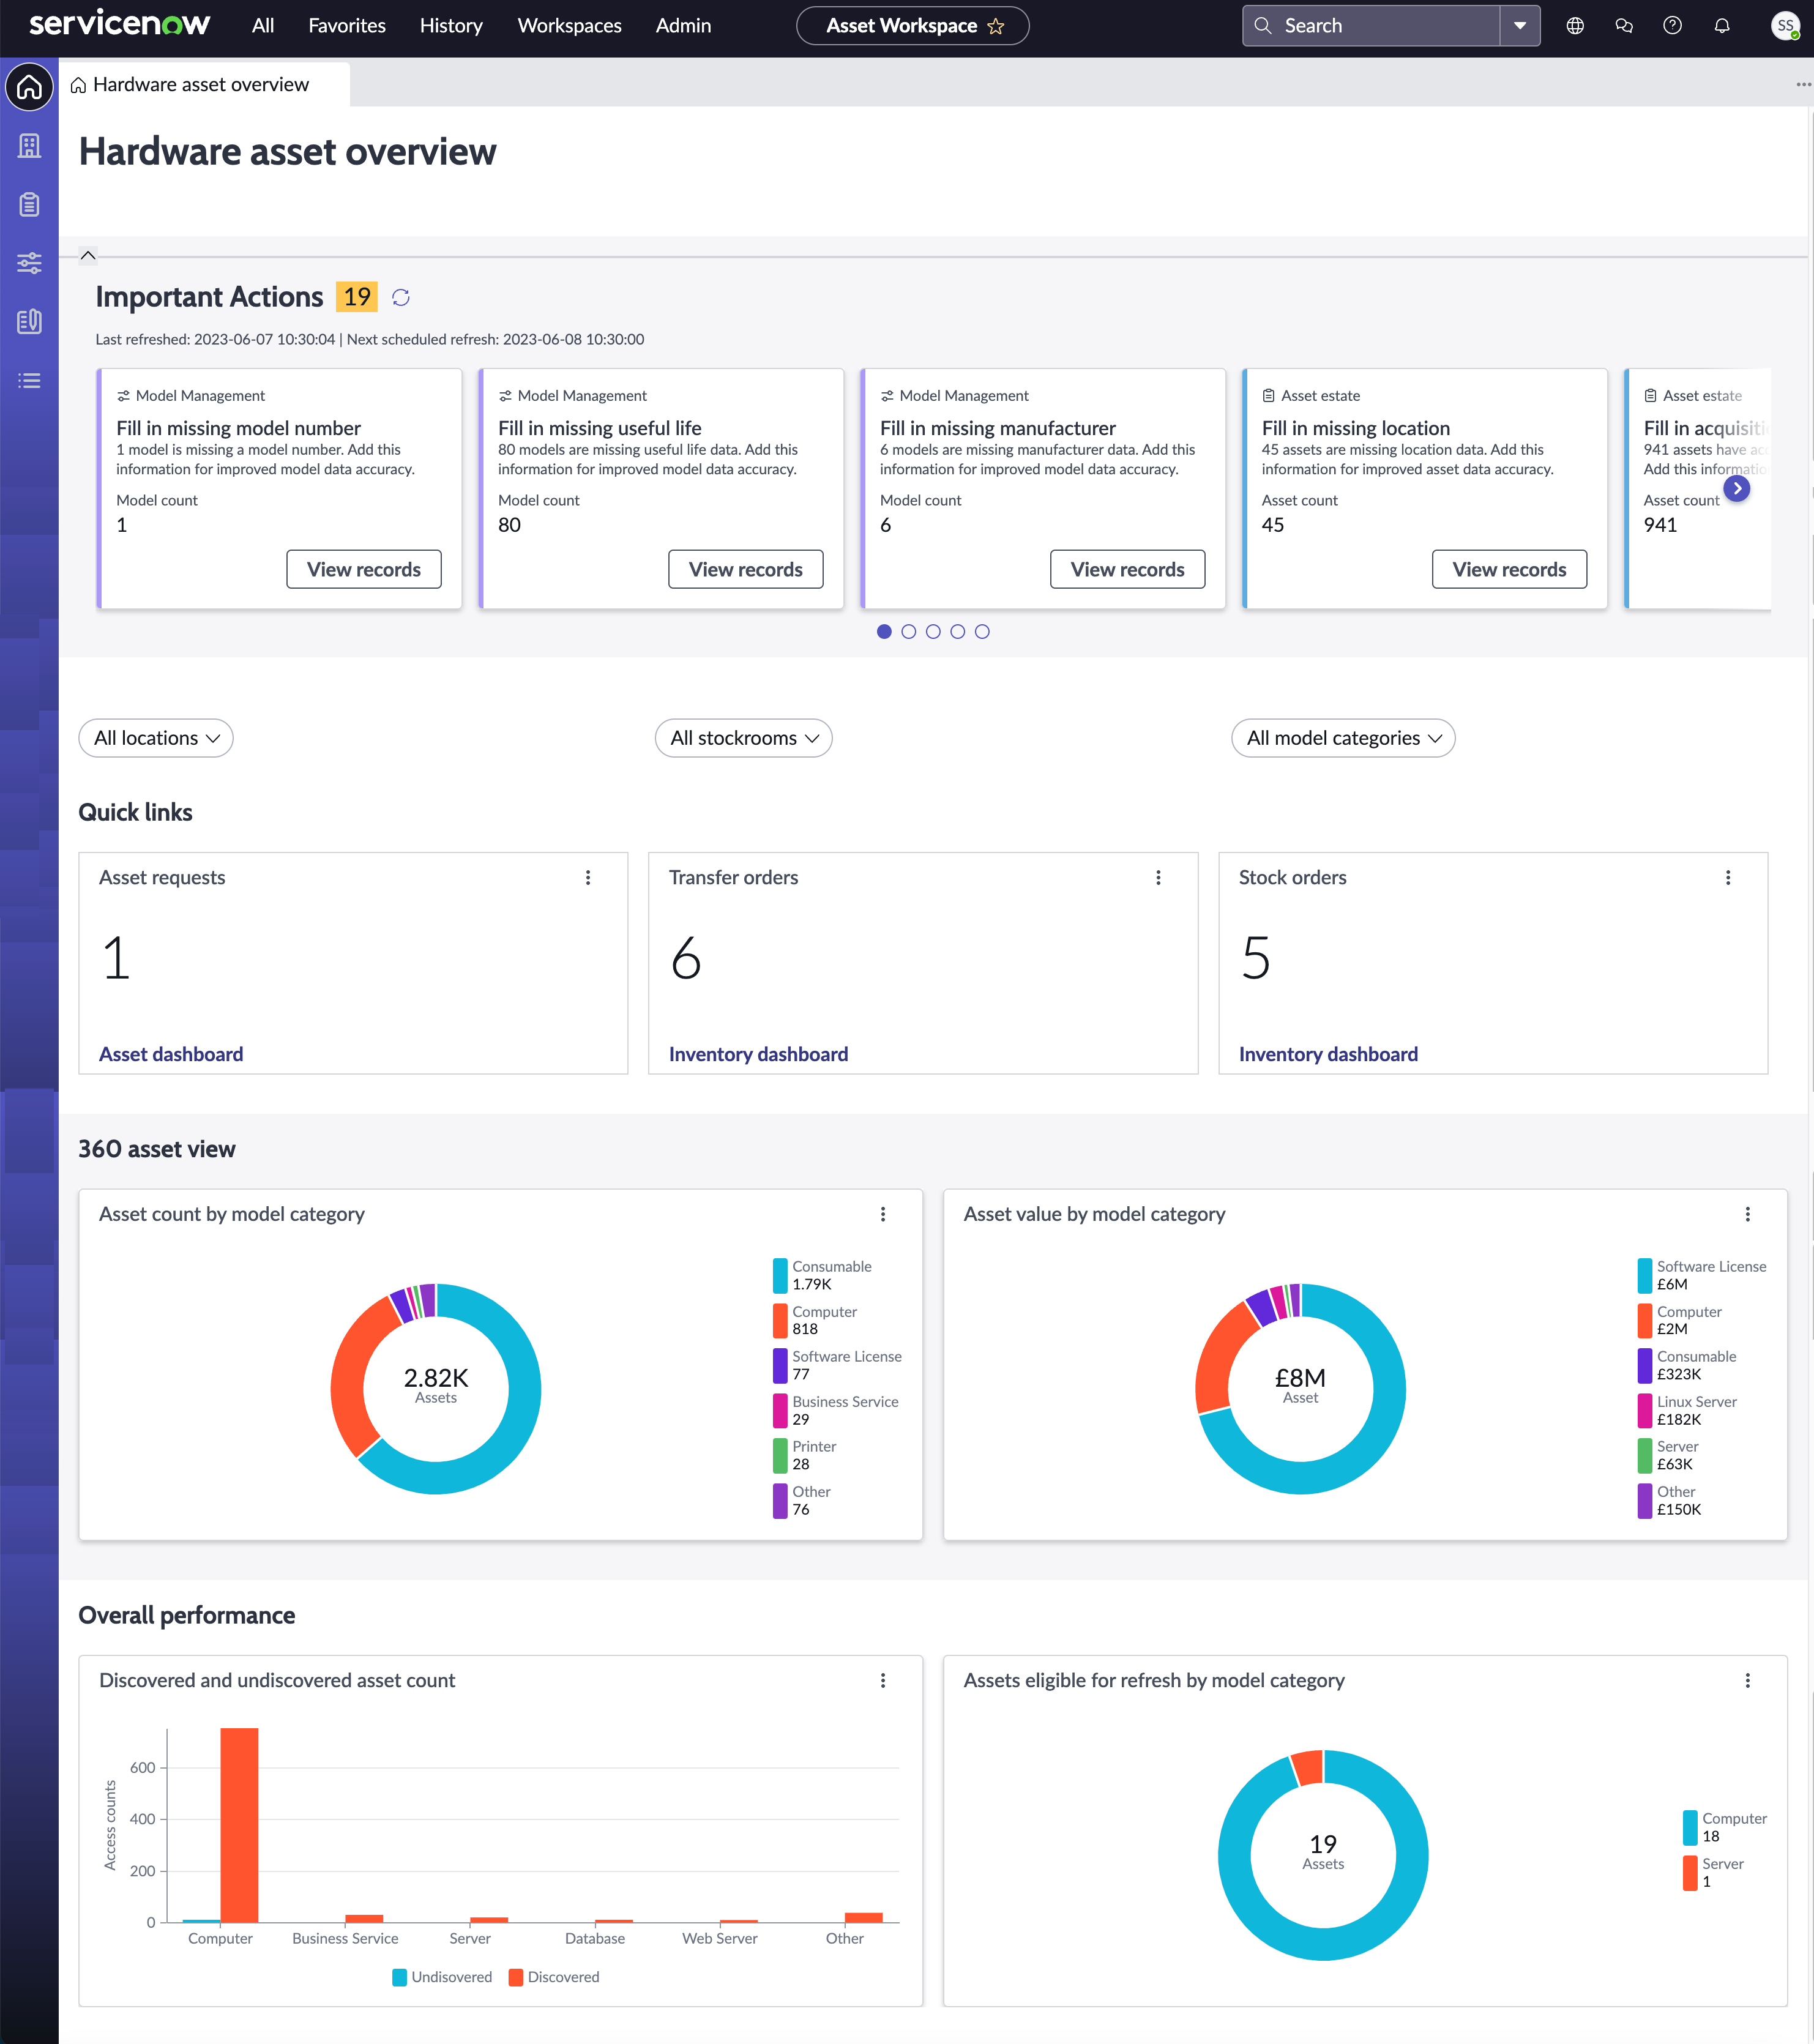The height and width of the screenshot is (2044, 1814).
Task: Favorite Asset Workspace with star icon
Action: pos(996,26)
